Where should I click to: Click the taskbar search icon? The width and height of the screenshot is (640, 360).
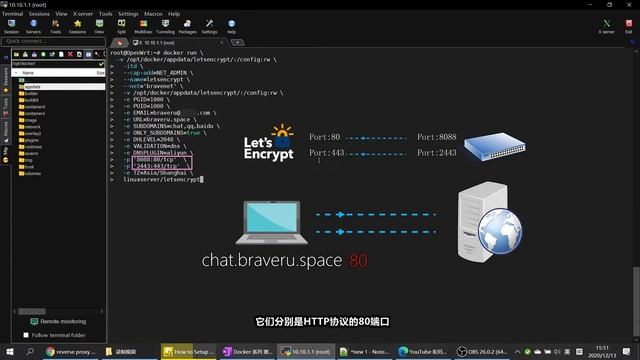30,352
